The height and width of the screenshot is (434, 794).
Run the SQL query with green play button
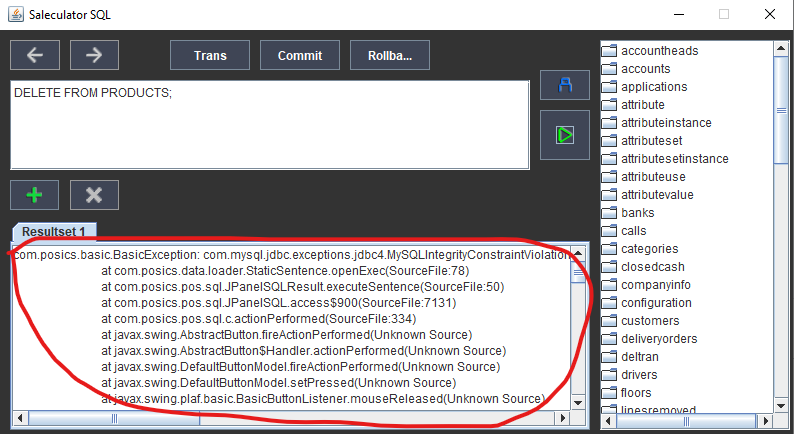tap(565, 135)
